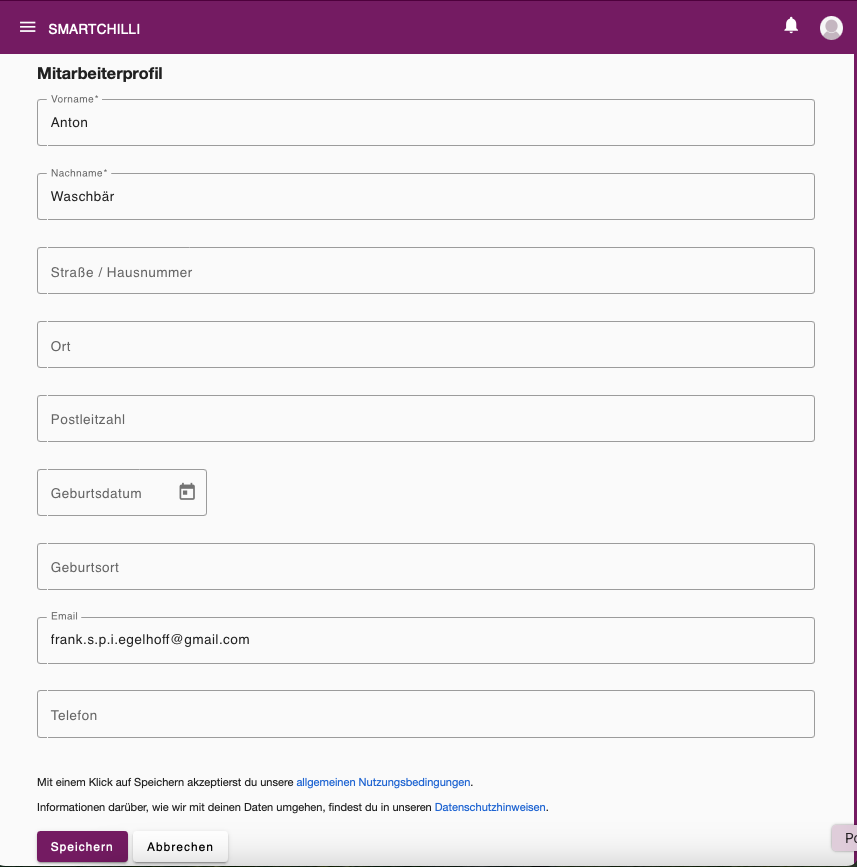Focus the Telefon input field
The width and height of the screenshot is (857, 867).
coord(426,714)
